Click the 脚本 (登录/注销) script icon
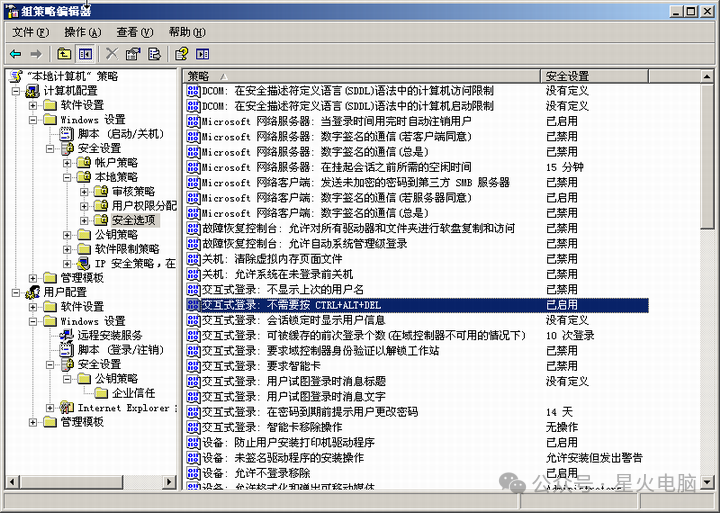Image resolution: width=720 pixels, height=513 pixels. pyautogui.click(x=67, y=350)
